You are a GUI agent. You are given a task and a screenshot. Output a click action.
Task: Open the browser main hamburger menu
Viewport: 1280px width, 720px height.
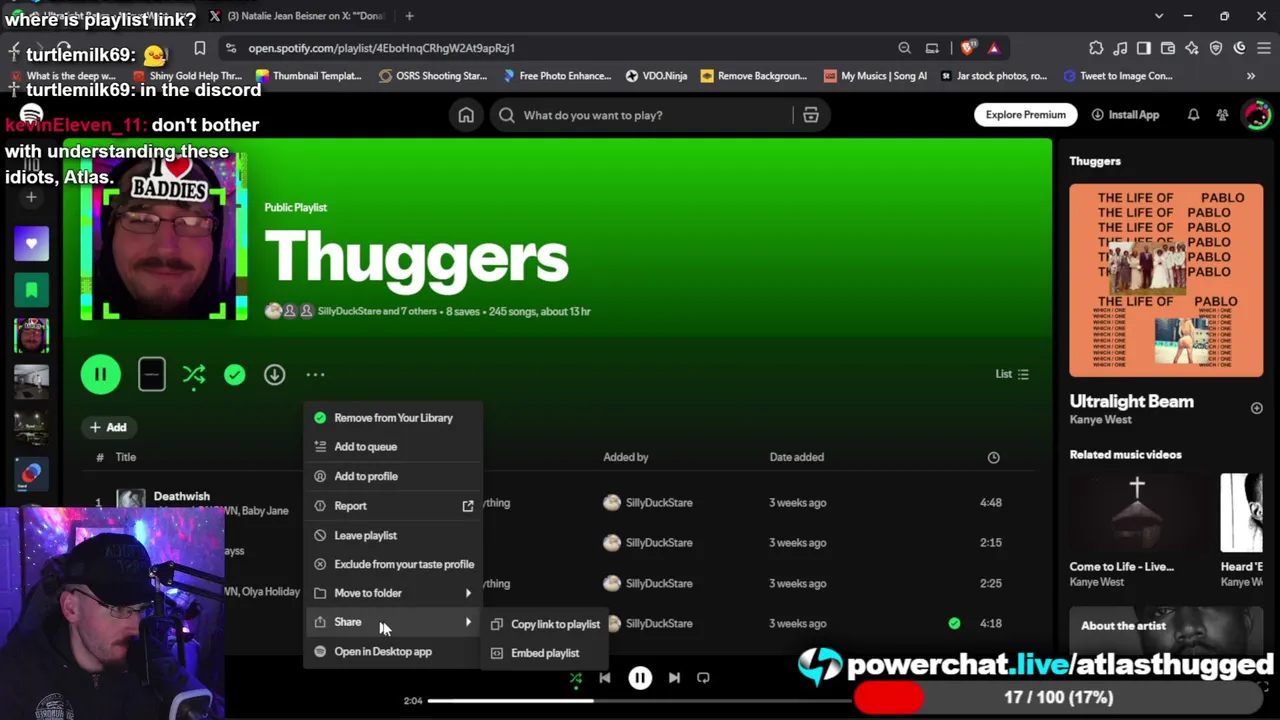coord(1264,48)
